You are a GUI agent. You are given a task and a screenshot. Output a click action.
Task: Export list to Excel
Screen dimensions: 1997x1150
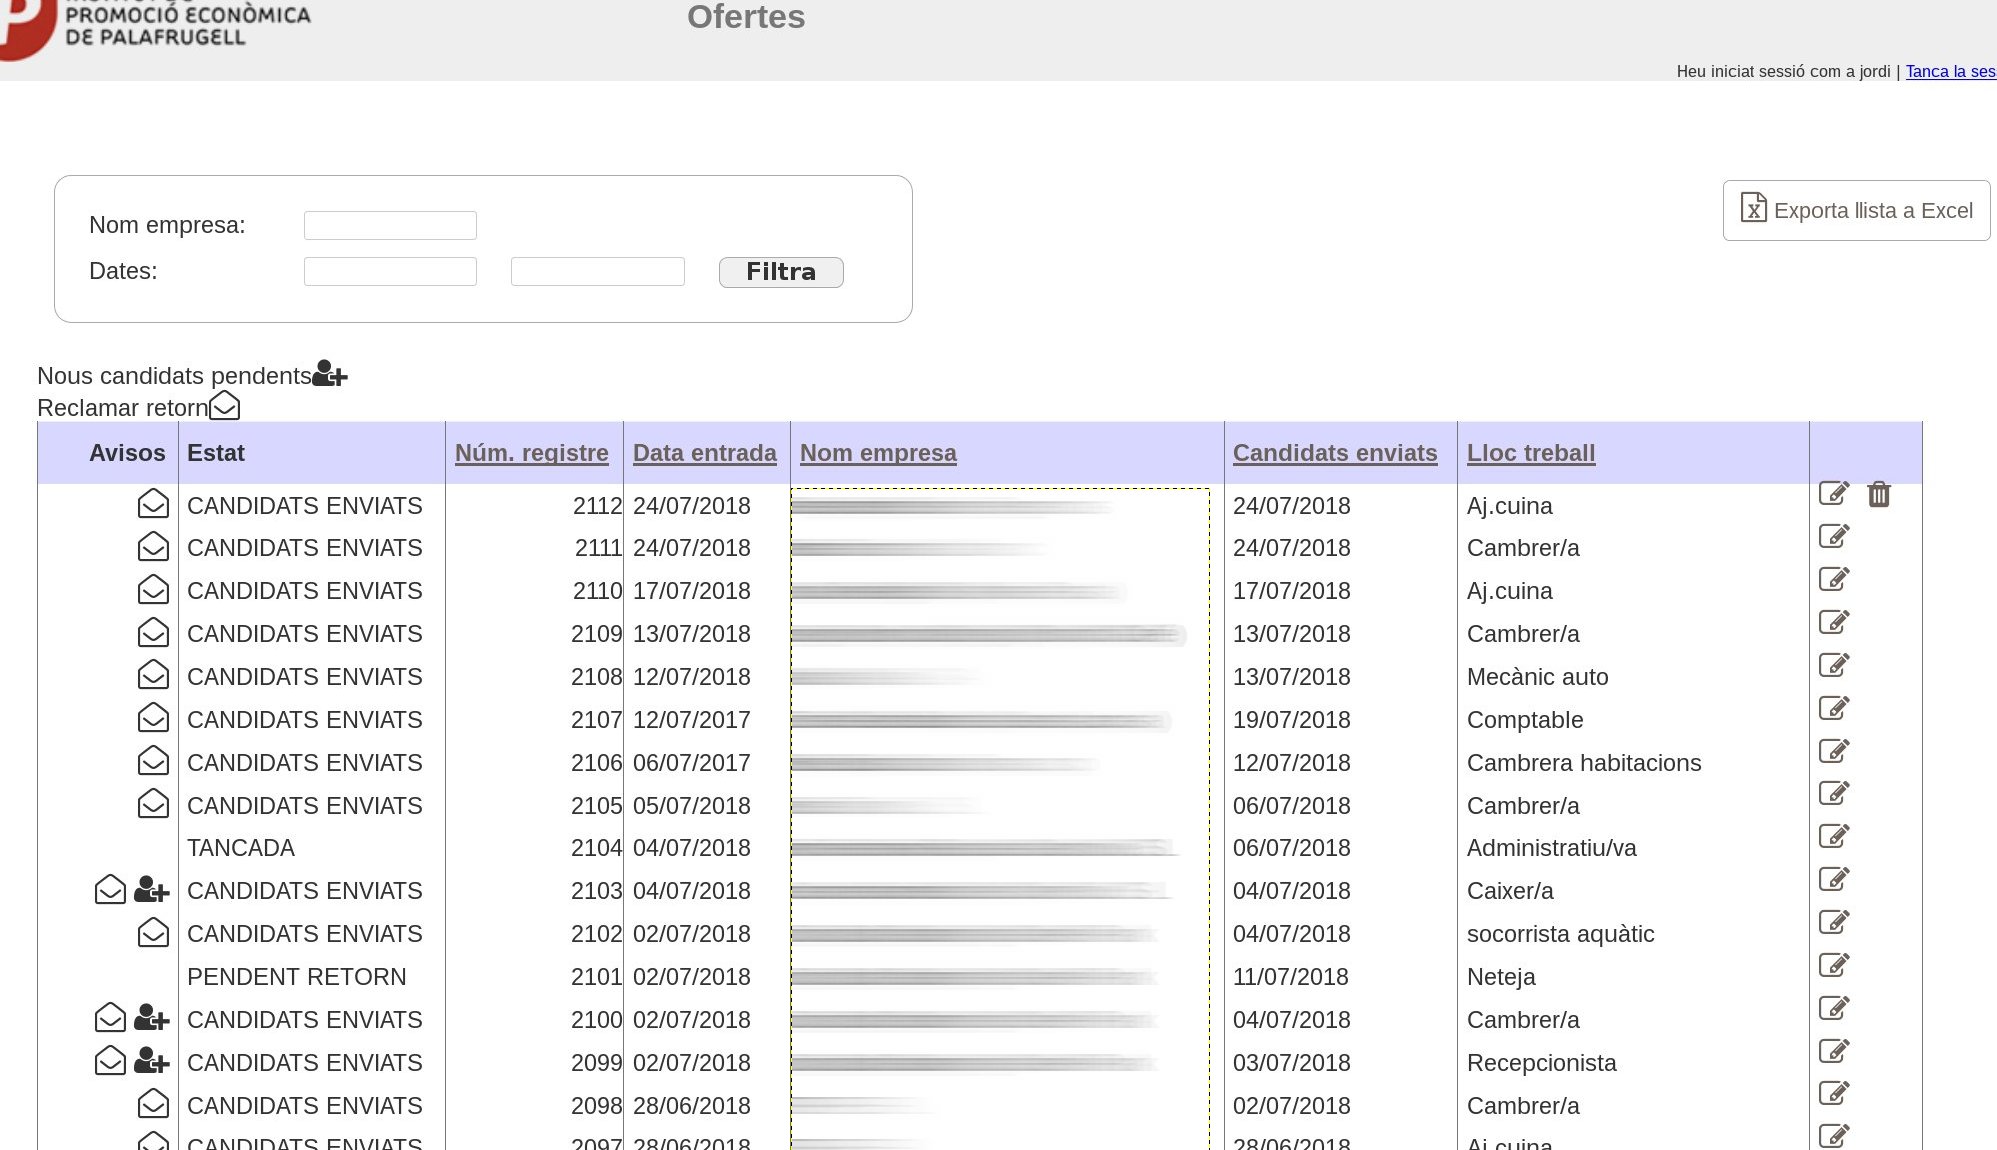1856,210
